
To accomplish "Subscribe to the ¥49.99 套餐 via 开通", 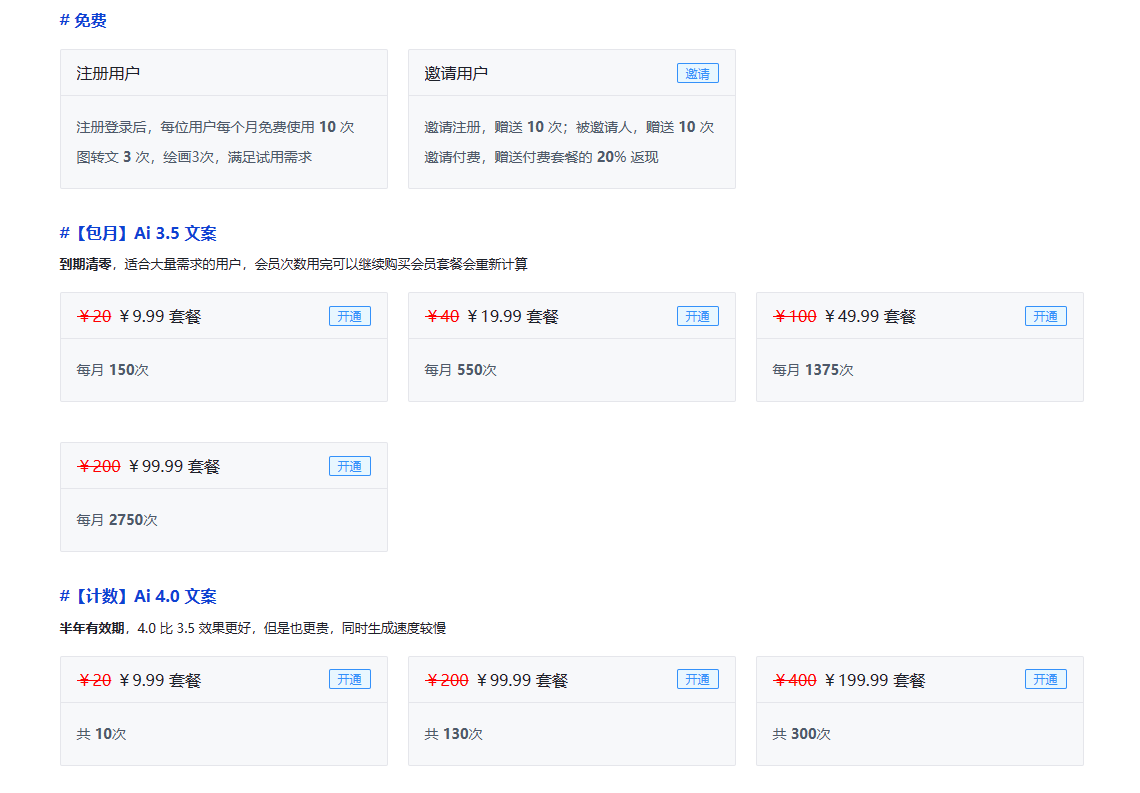I will point(1045,316).
